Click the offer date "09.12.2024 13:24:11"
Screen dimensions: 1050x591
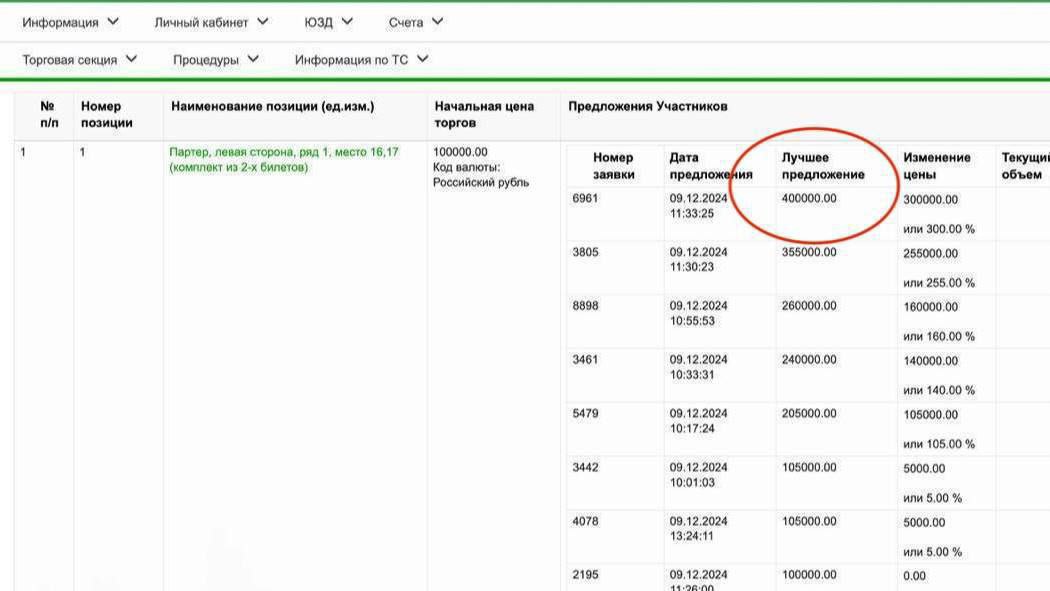click(698, 529)
